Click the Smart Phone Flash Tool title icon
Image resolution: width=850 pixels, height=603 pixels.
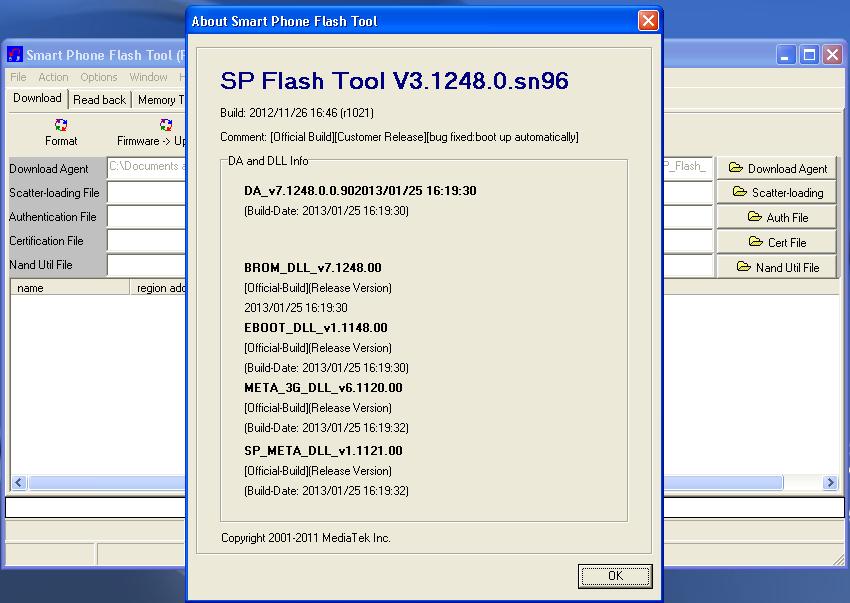pos(15,55)
